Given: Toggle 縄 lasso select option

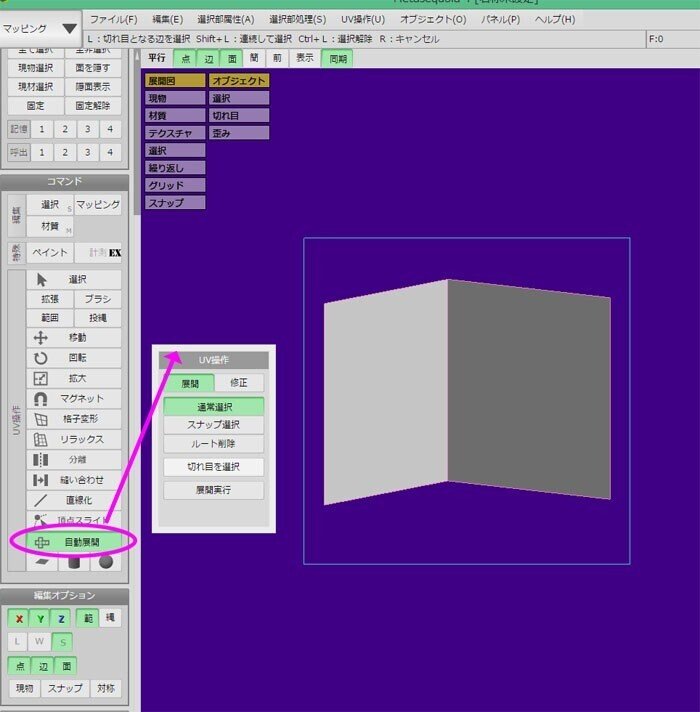Looking at the screenshot, I should click(x=110, y=618).
